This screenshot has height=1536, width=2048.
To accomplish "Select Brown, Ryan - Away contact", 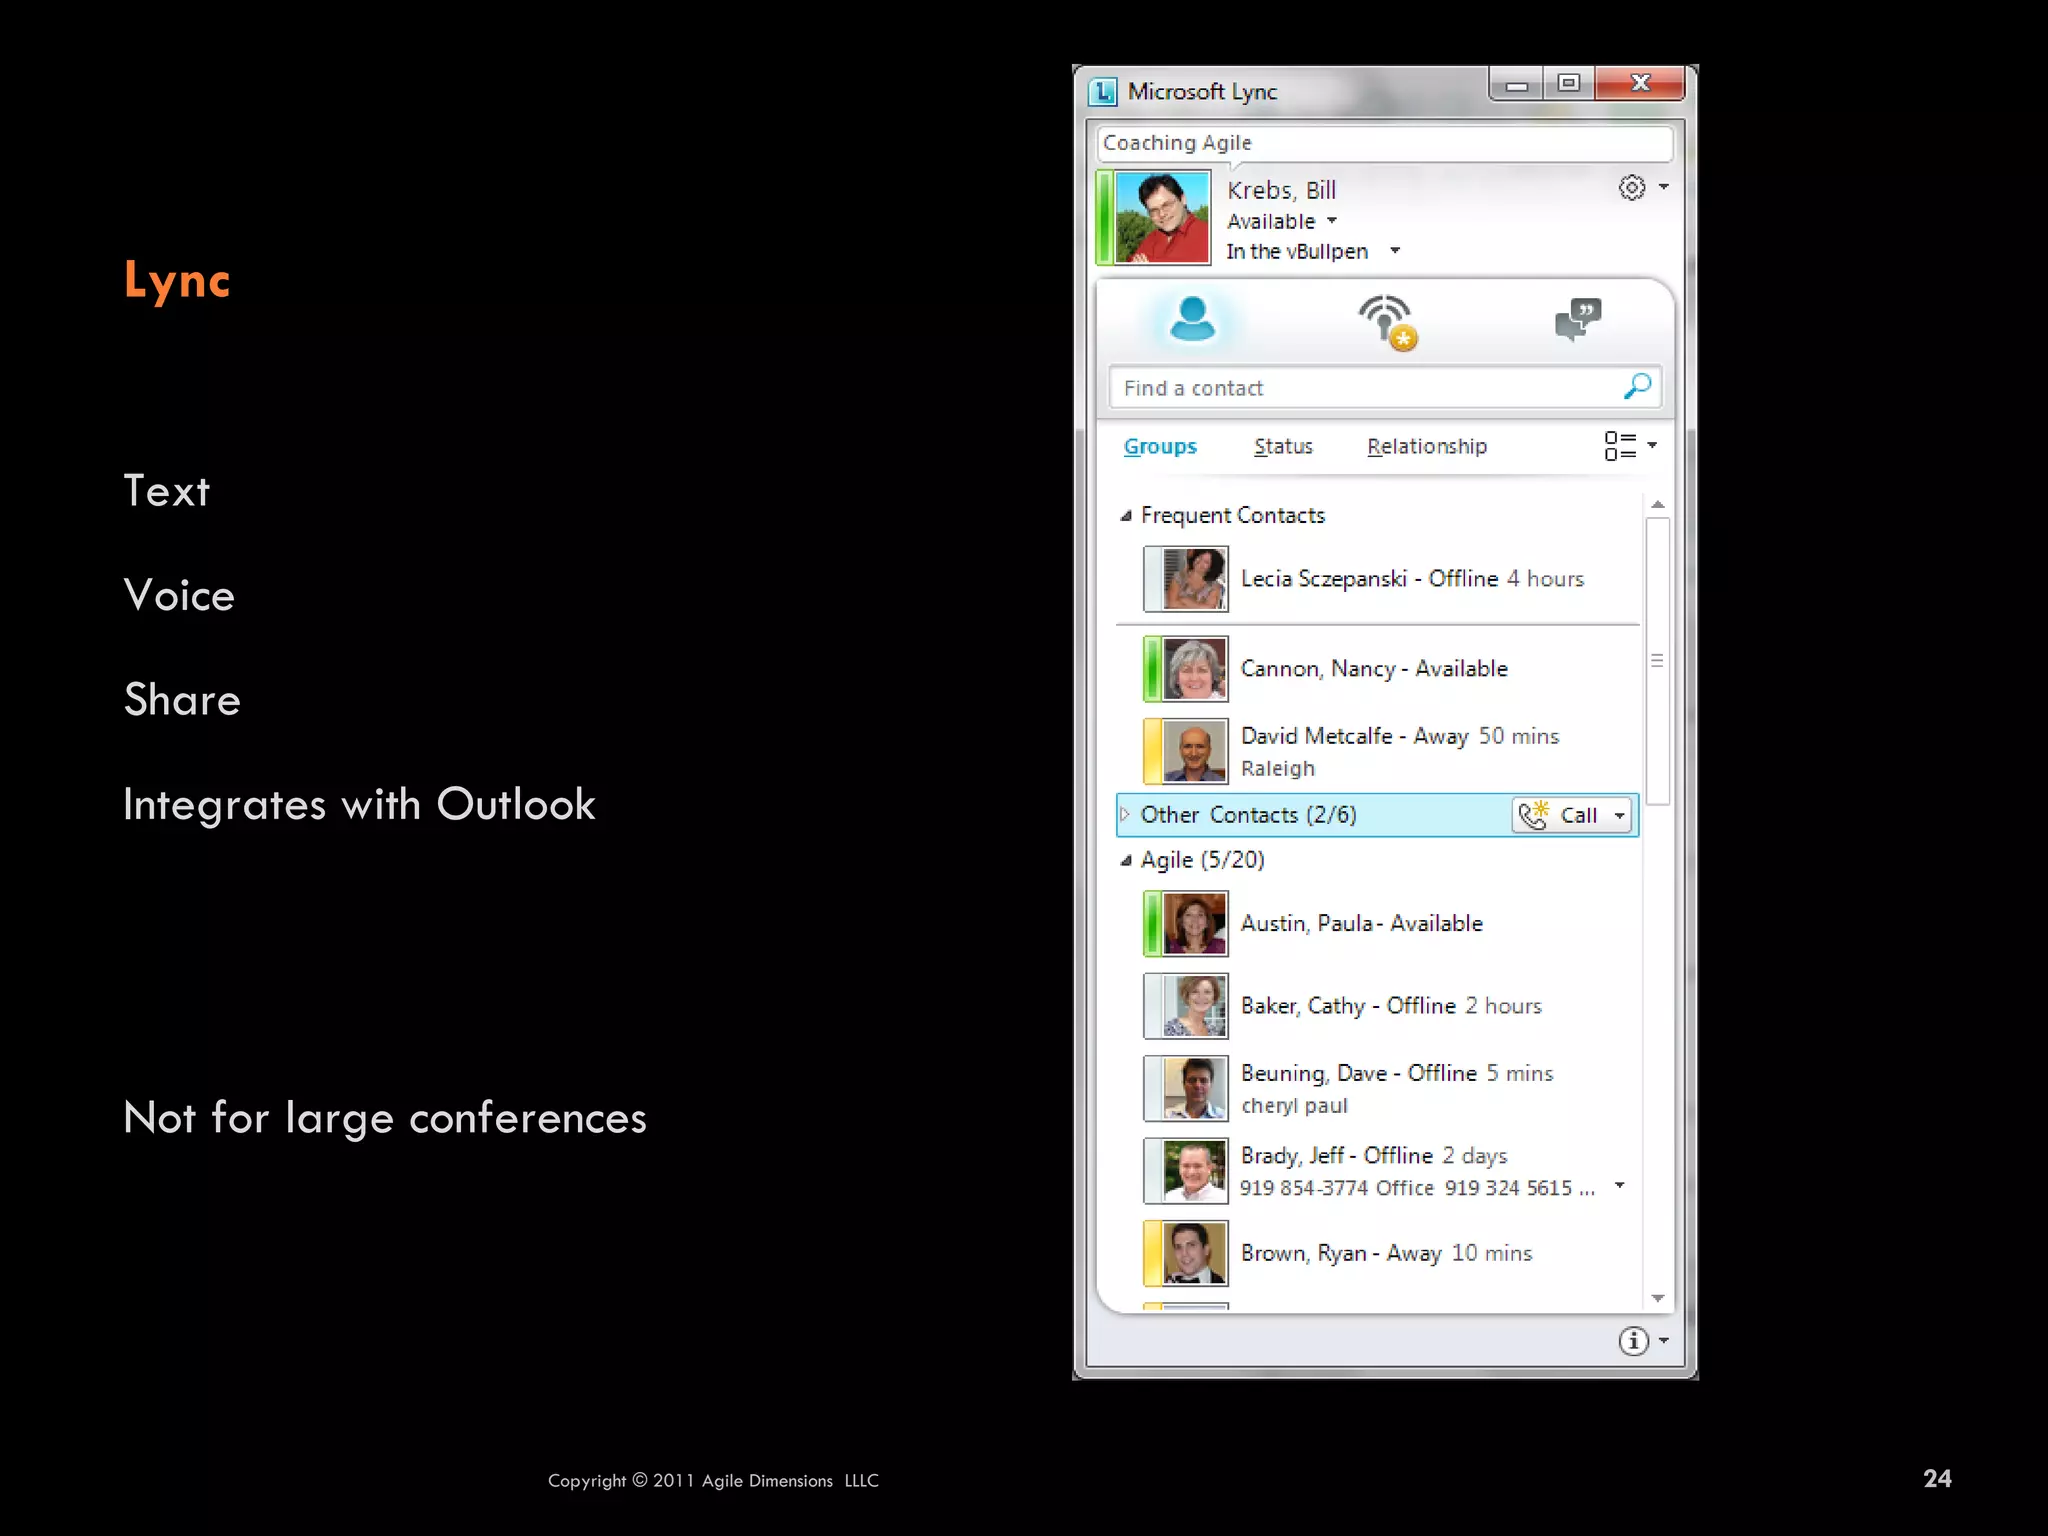I will (1378, 1253).
